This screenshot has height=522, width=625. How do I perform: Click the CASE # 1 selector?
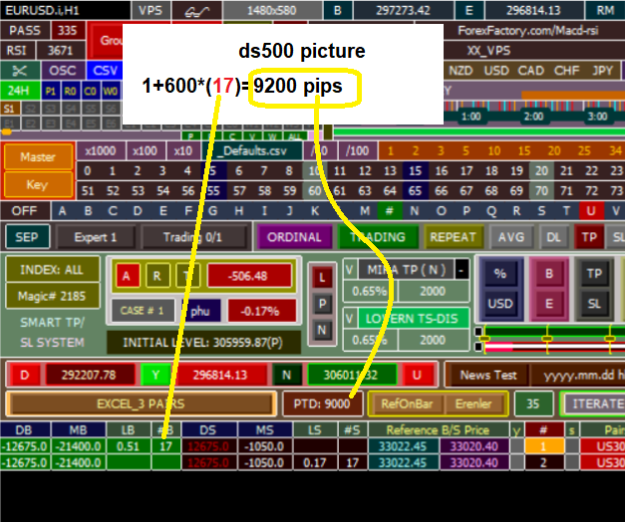point(142,310)
